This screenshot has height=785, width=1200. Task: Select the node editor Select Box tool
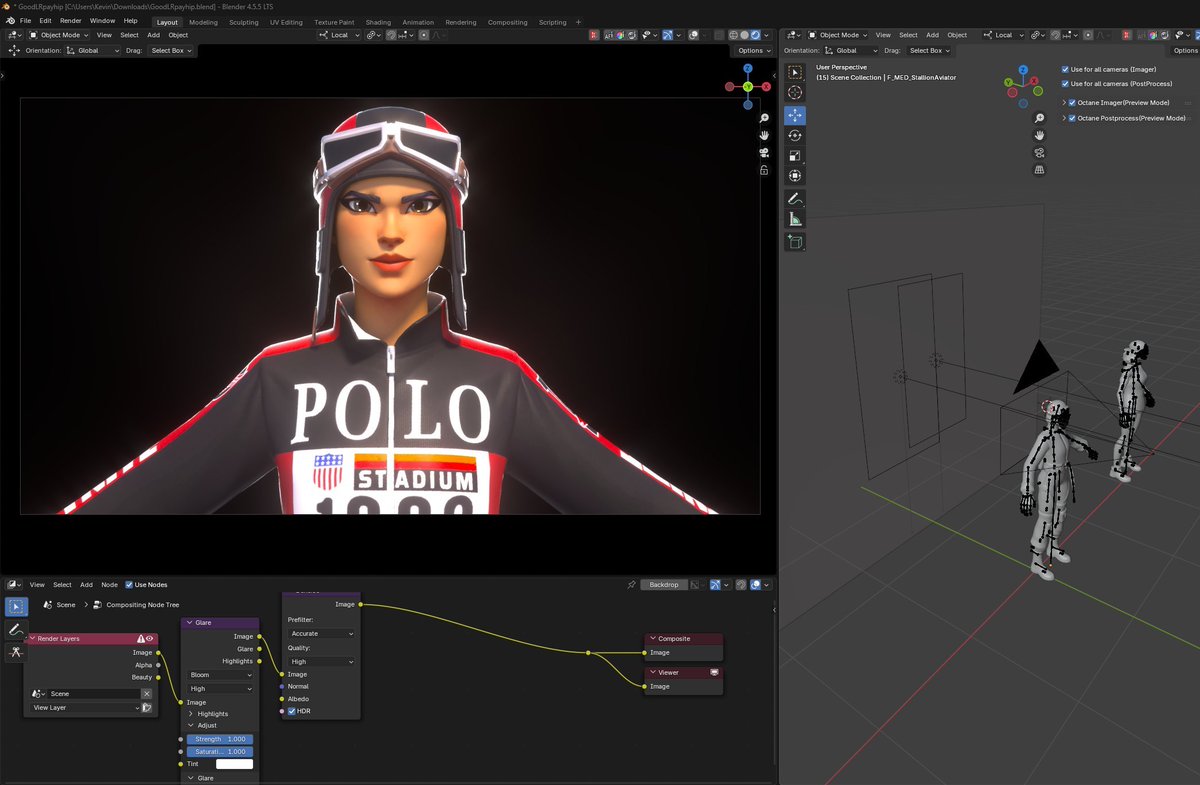tap(17, 607)
